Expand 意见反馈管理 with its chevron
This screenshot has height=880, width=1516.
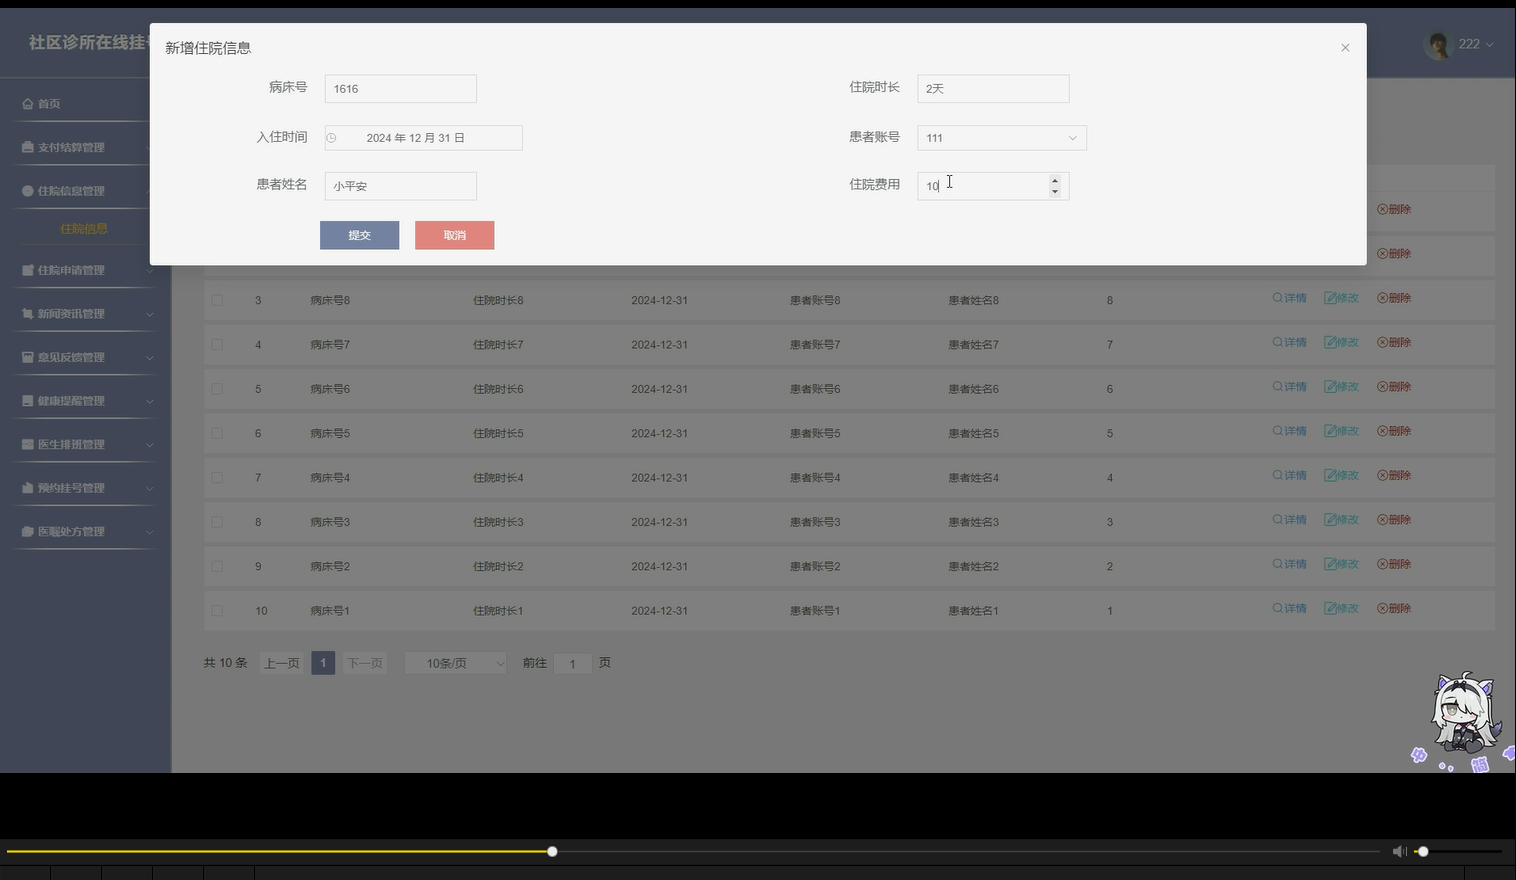click(149, 357)
